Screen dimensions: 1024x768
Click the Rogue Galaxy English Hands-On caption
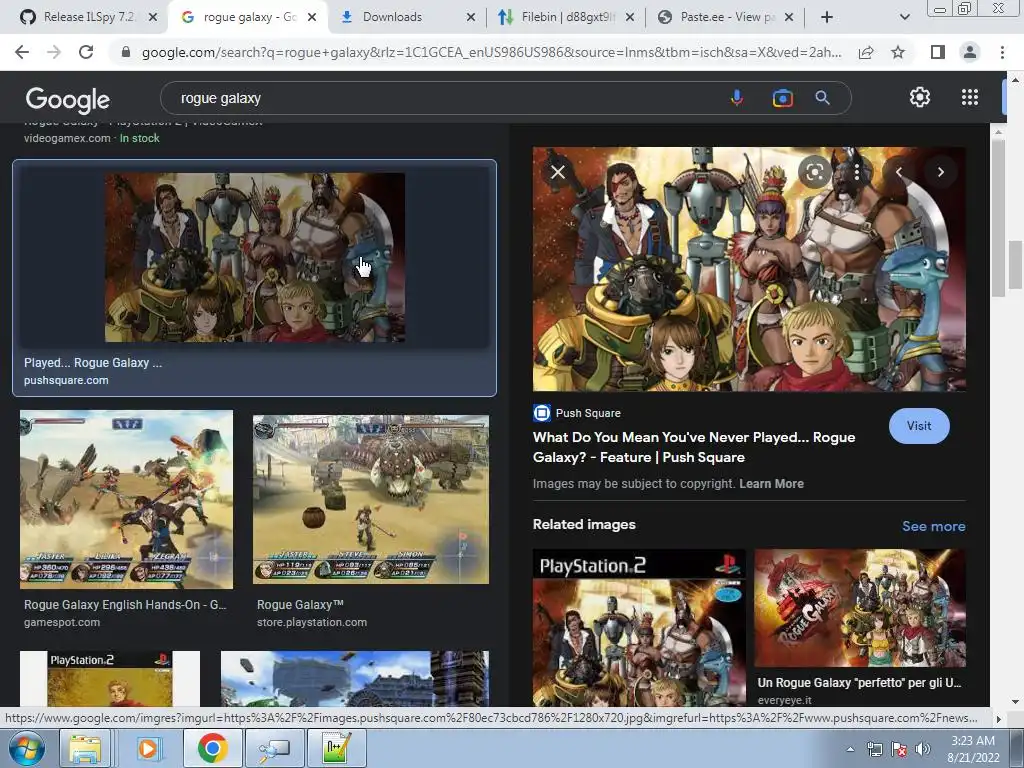tap(125, 605)
